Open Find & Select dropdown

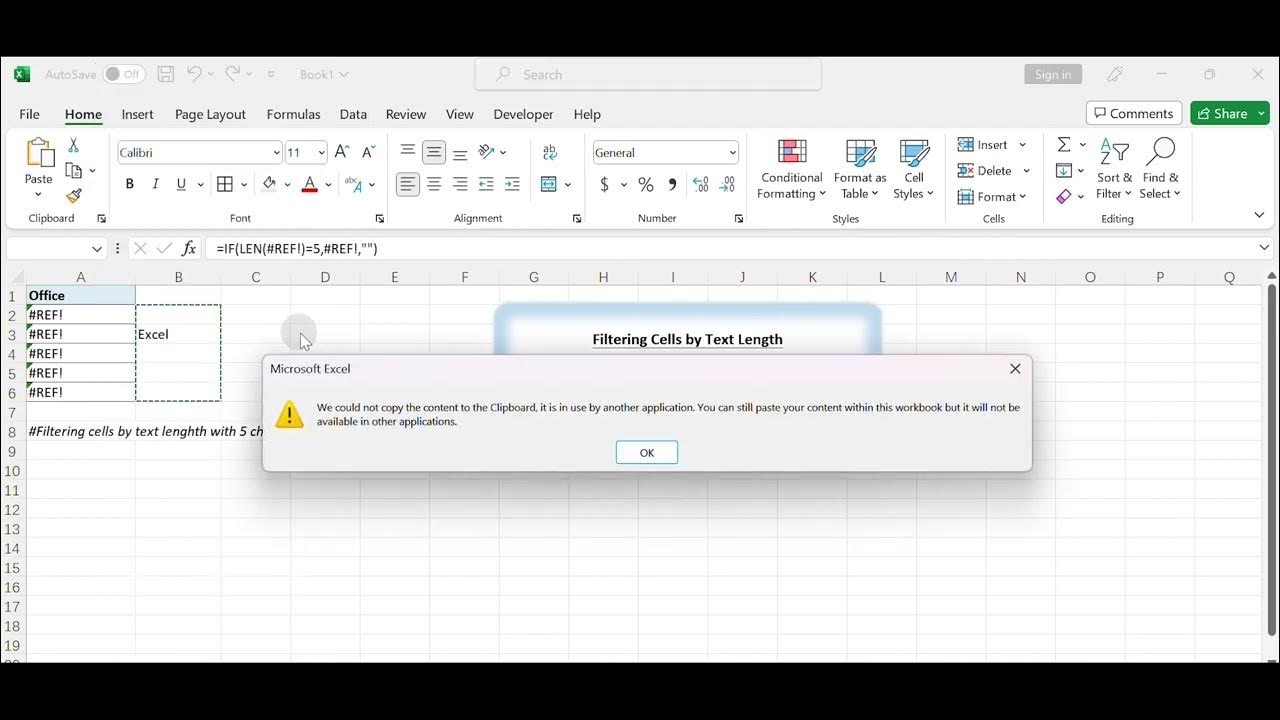coord(1160,170)
